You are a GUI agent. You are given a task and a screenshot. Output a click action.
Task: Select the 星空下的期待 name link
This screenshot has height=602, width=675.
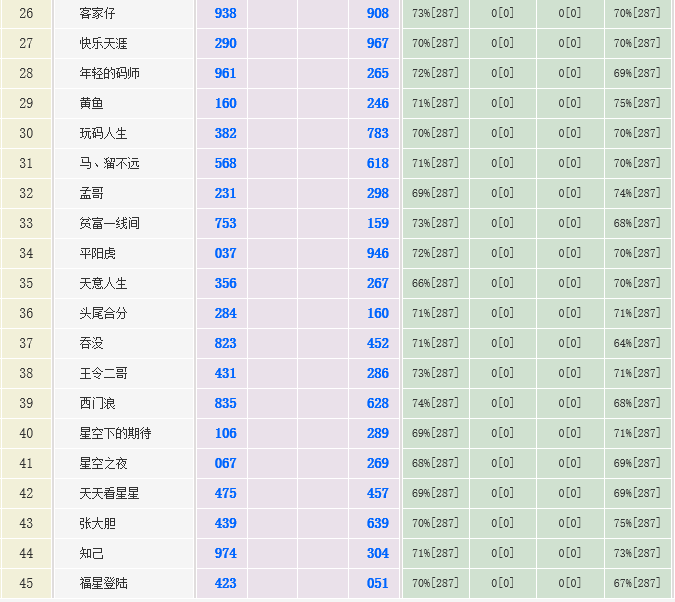tap(115, 433)
